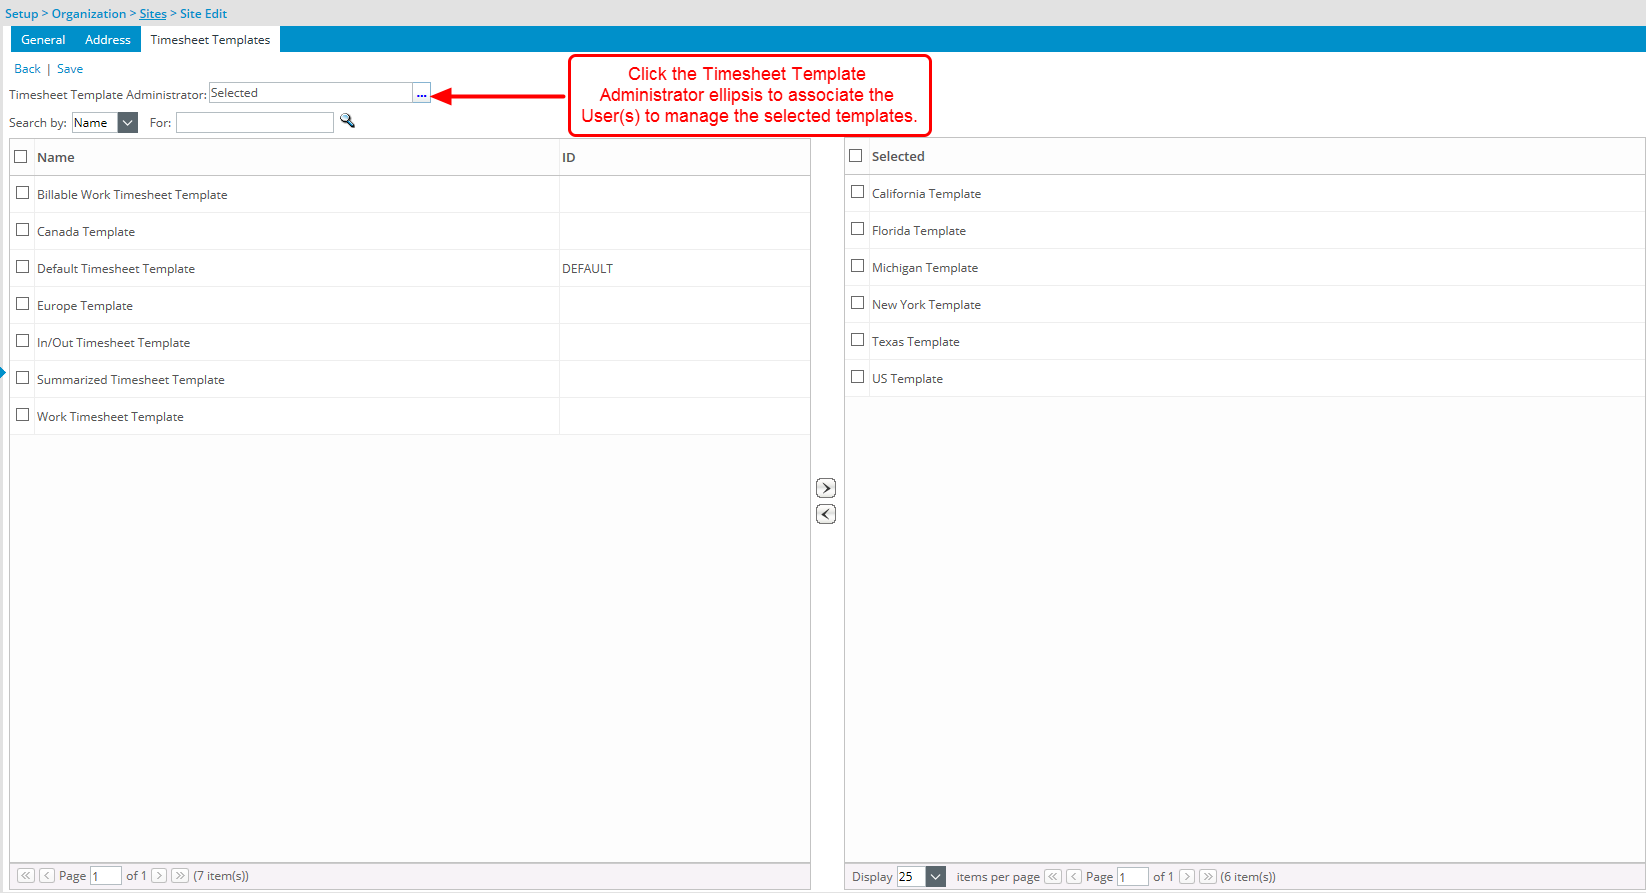Check the New York Template checkbox
1647x894 pixels.
pyautogui.click(x=857, y=303)
